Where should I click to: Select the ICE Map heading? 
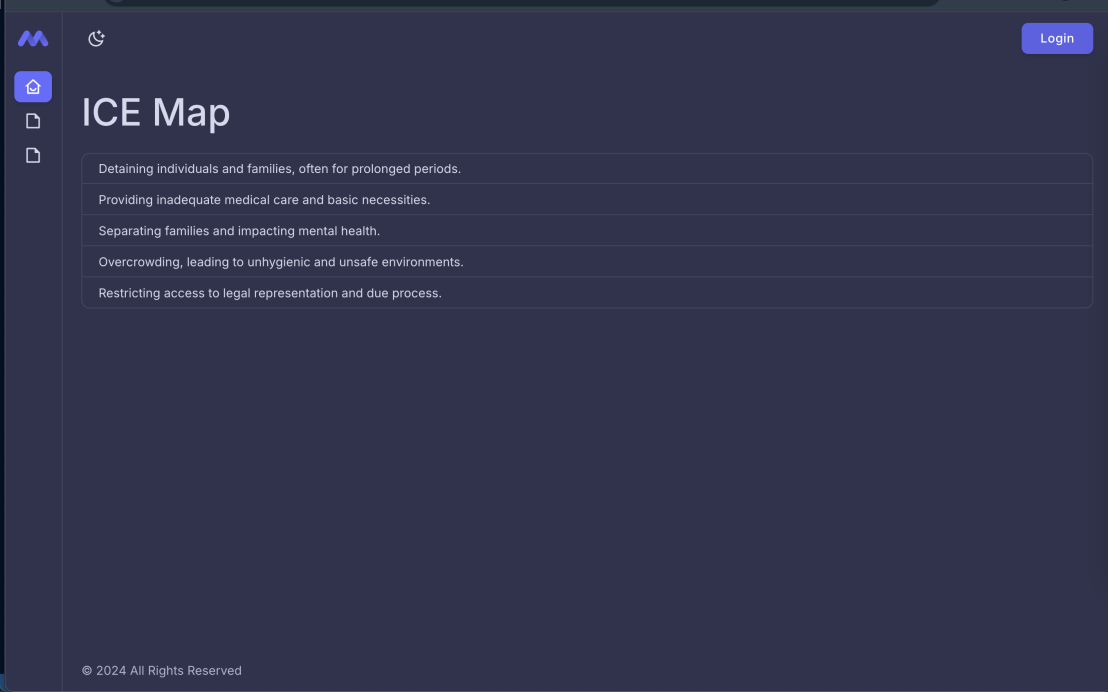(x=156, y=112)
